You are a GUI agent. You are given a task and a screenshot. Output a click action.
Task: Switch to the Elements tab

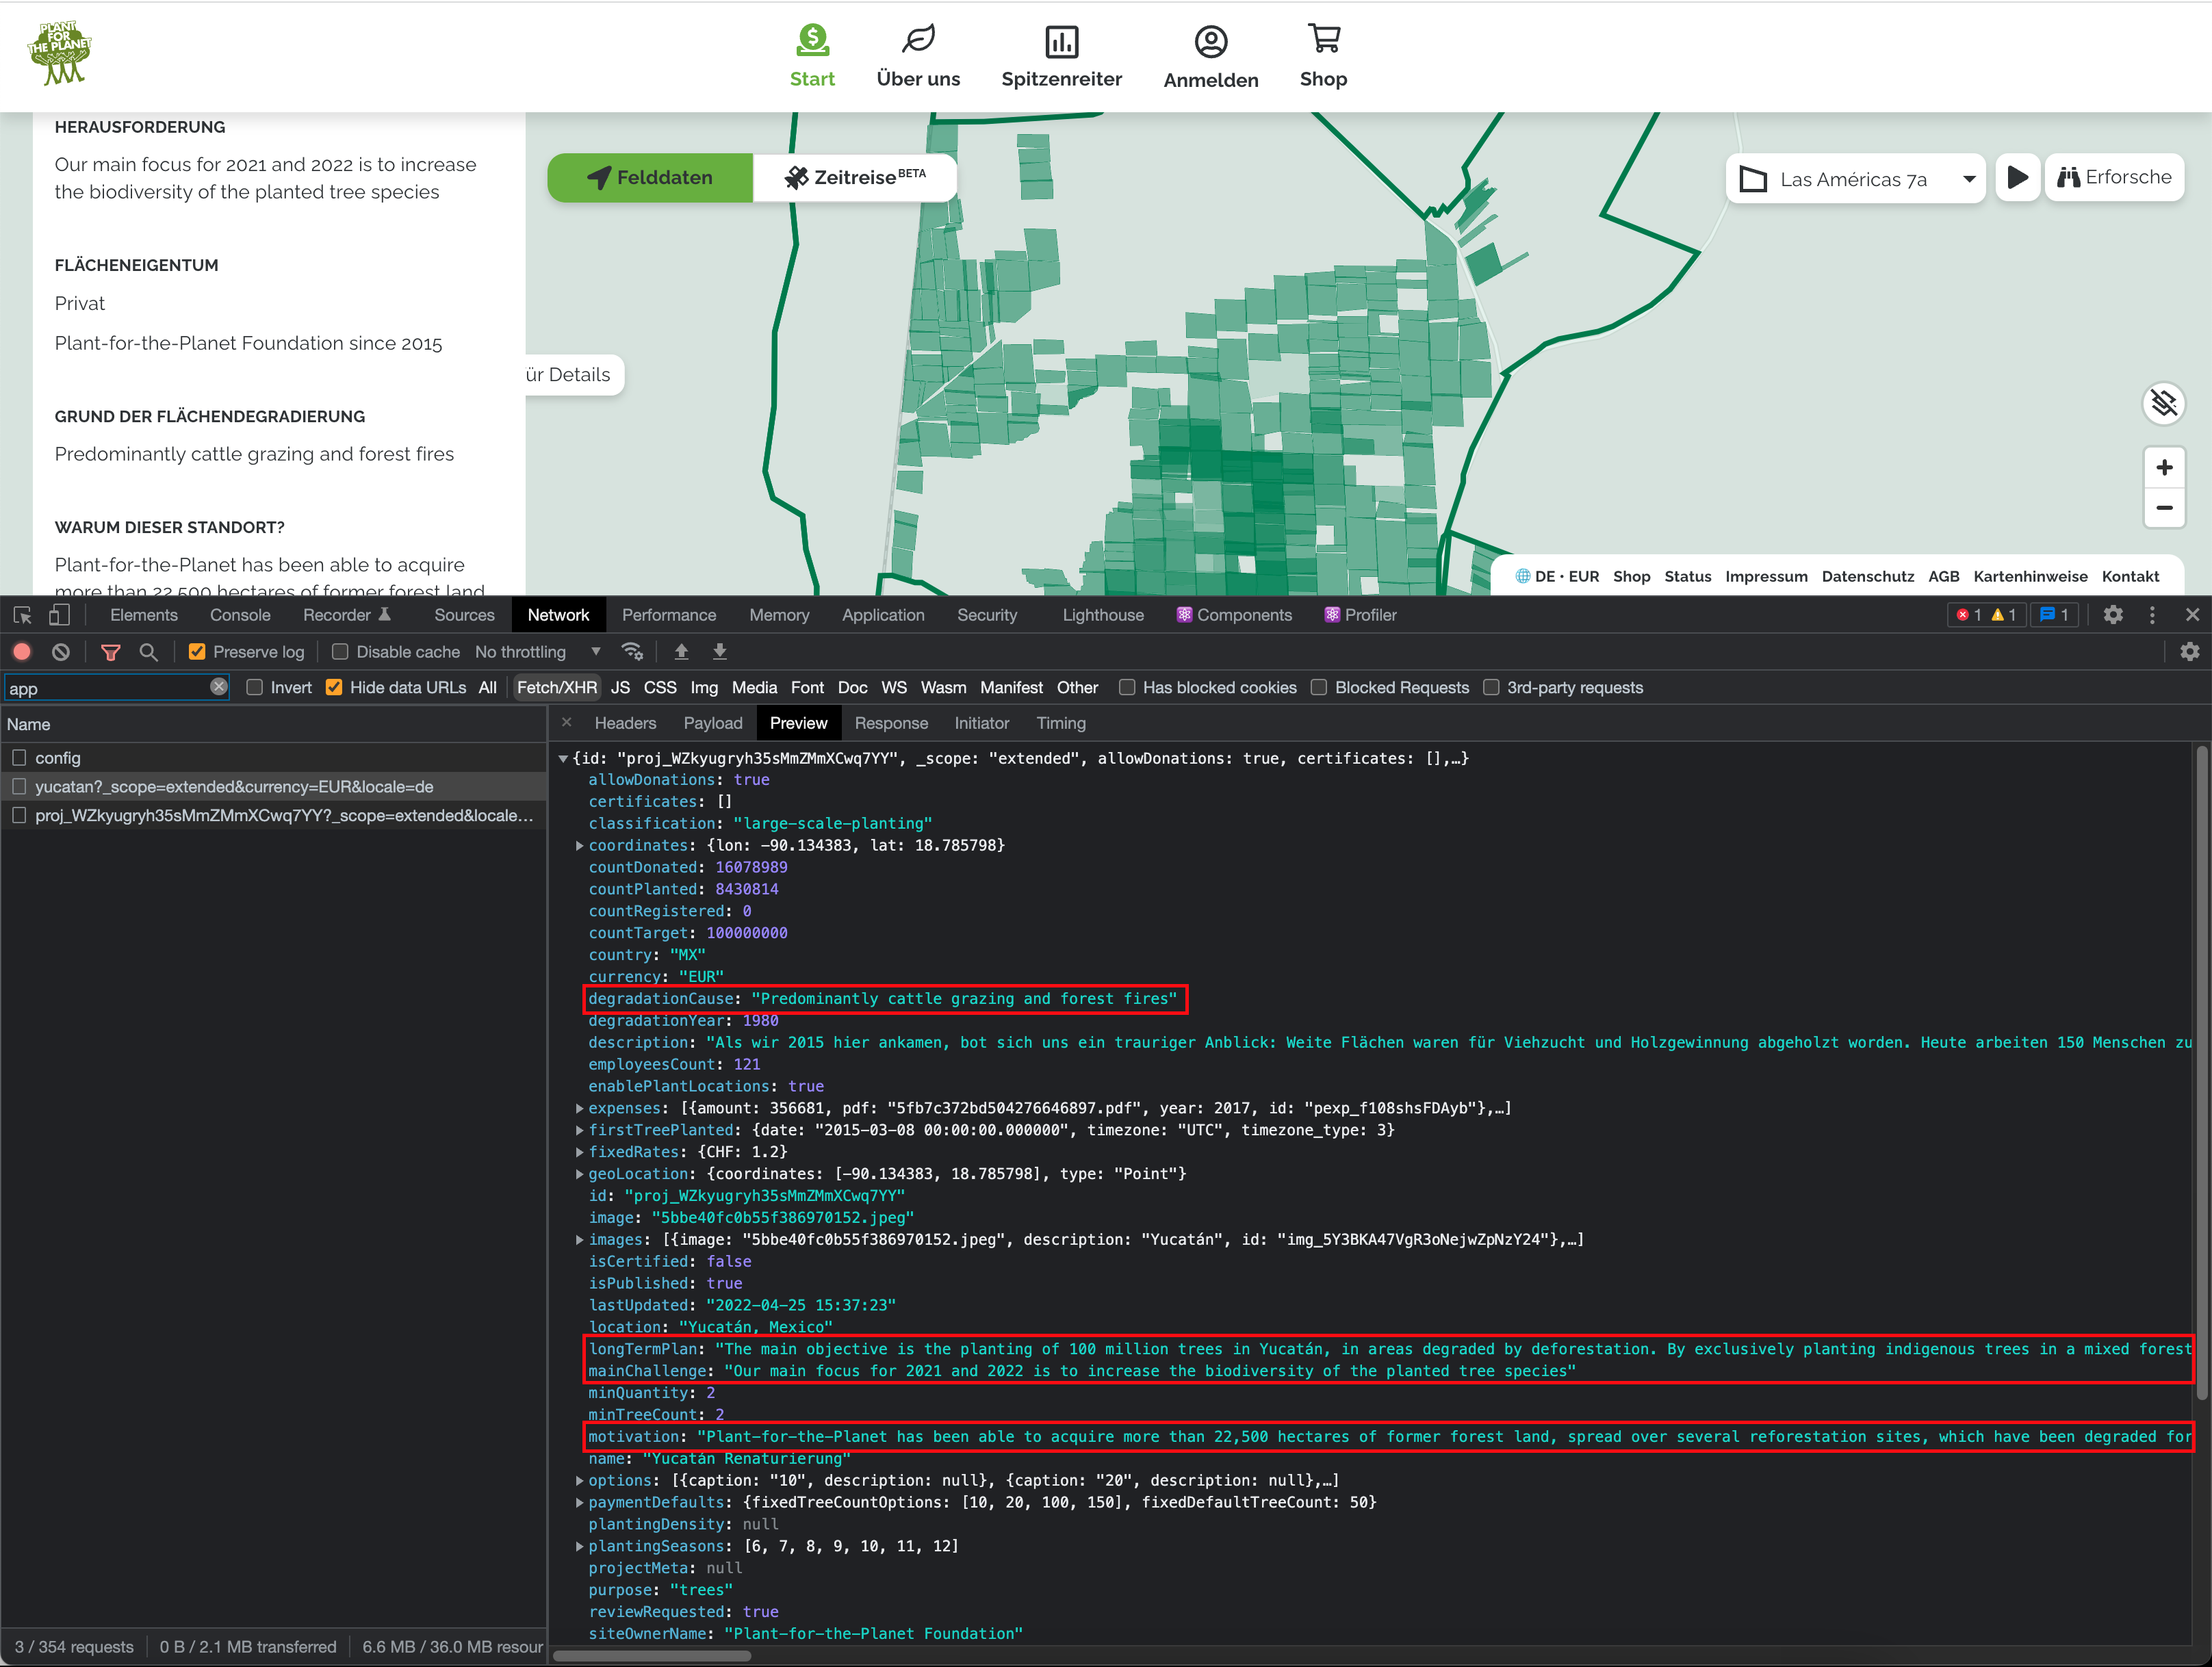[x=144, y=615]
